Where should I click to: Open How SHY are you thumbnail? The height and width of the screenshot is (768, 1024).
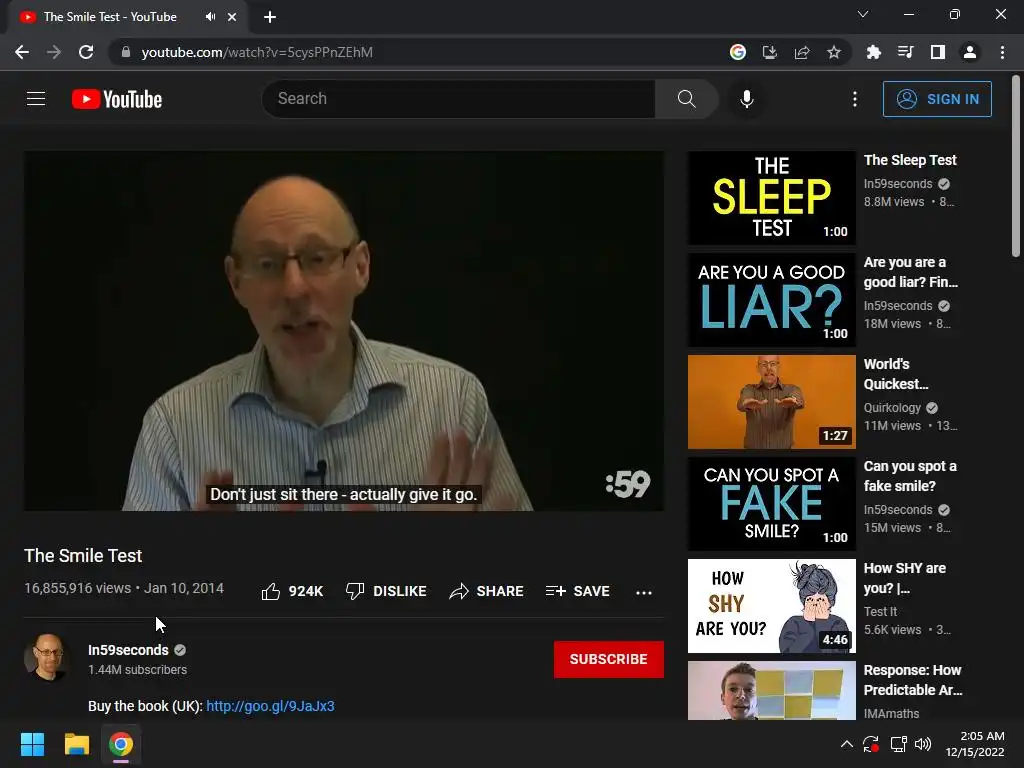pos(771,605)
